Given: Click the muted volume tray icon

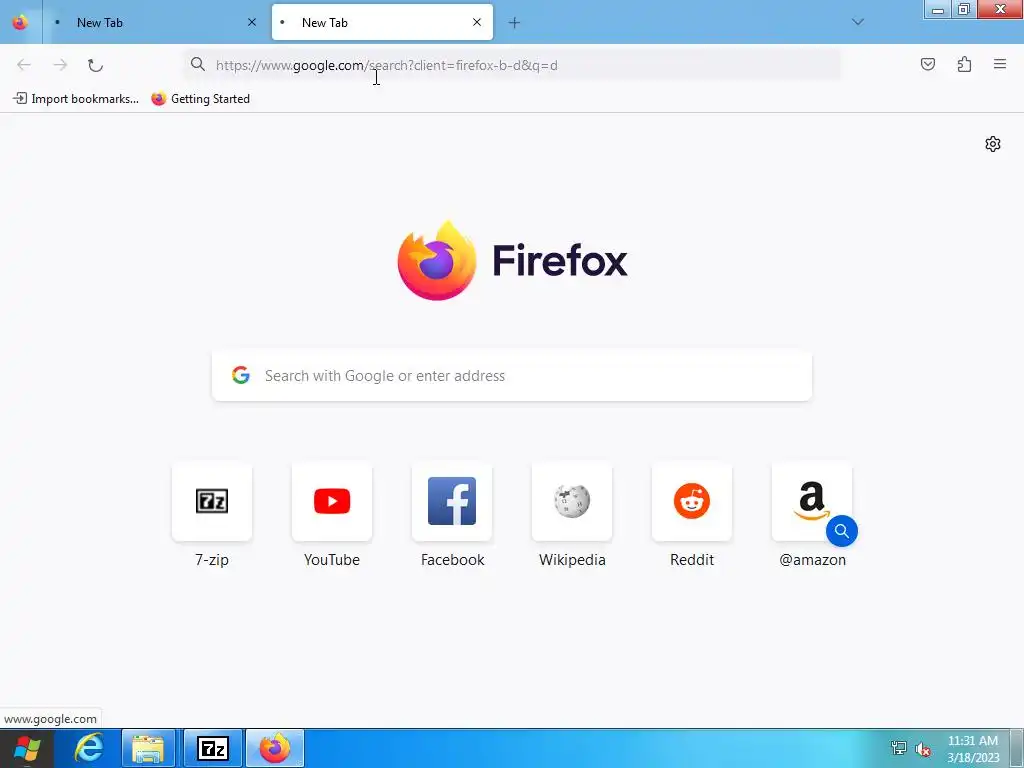Looking at the screenshot, I should 923,748.
